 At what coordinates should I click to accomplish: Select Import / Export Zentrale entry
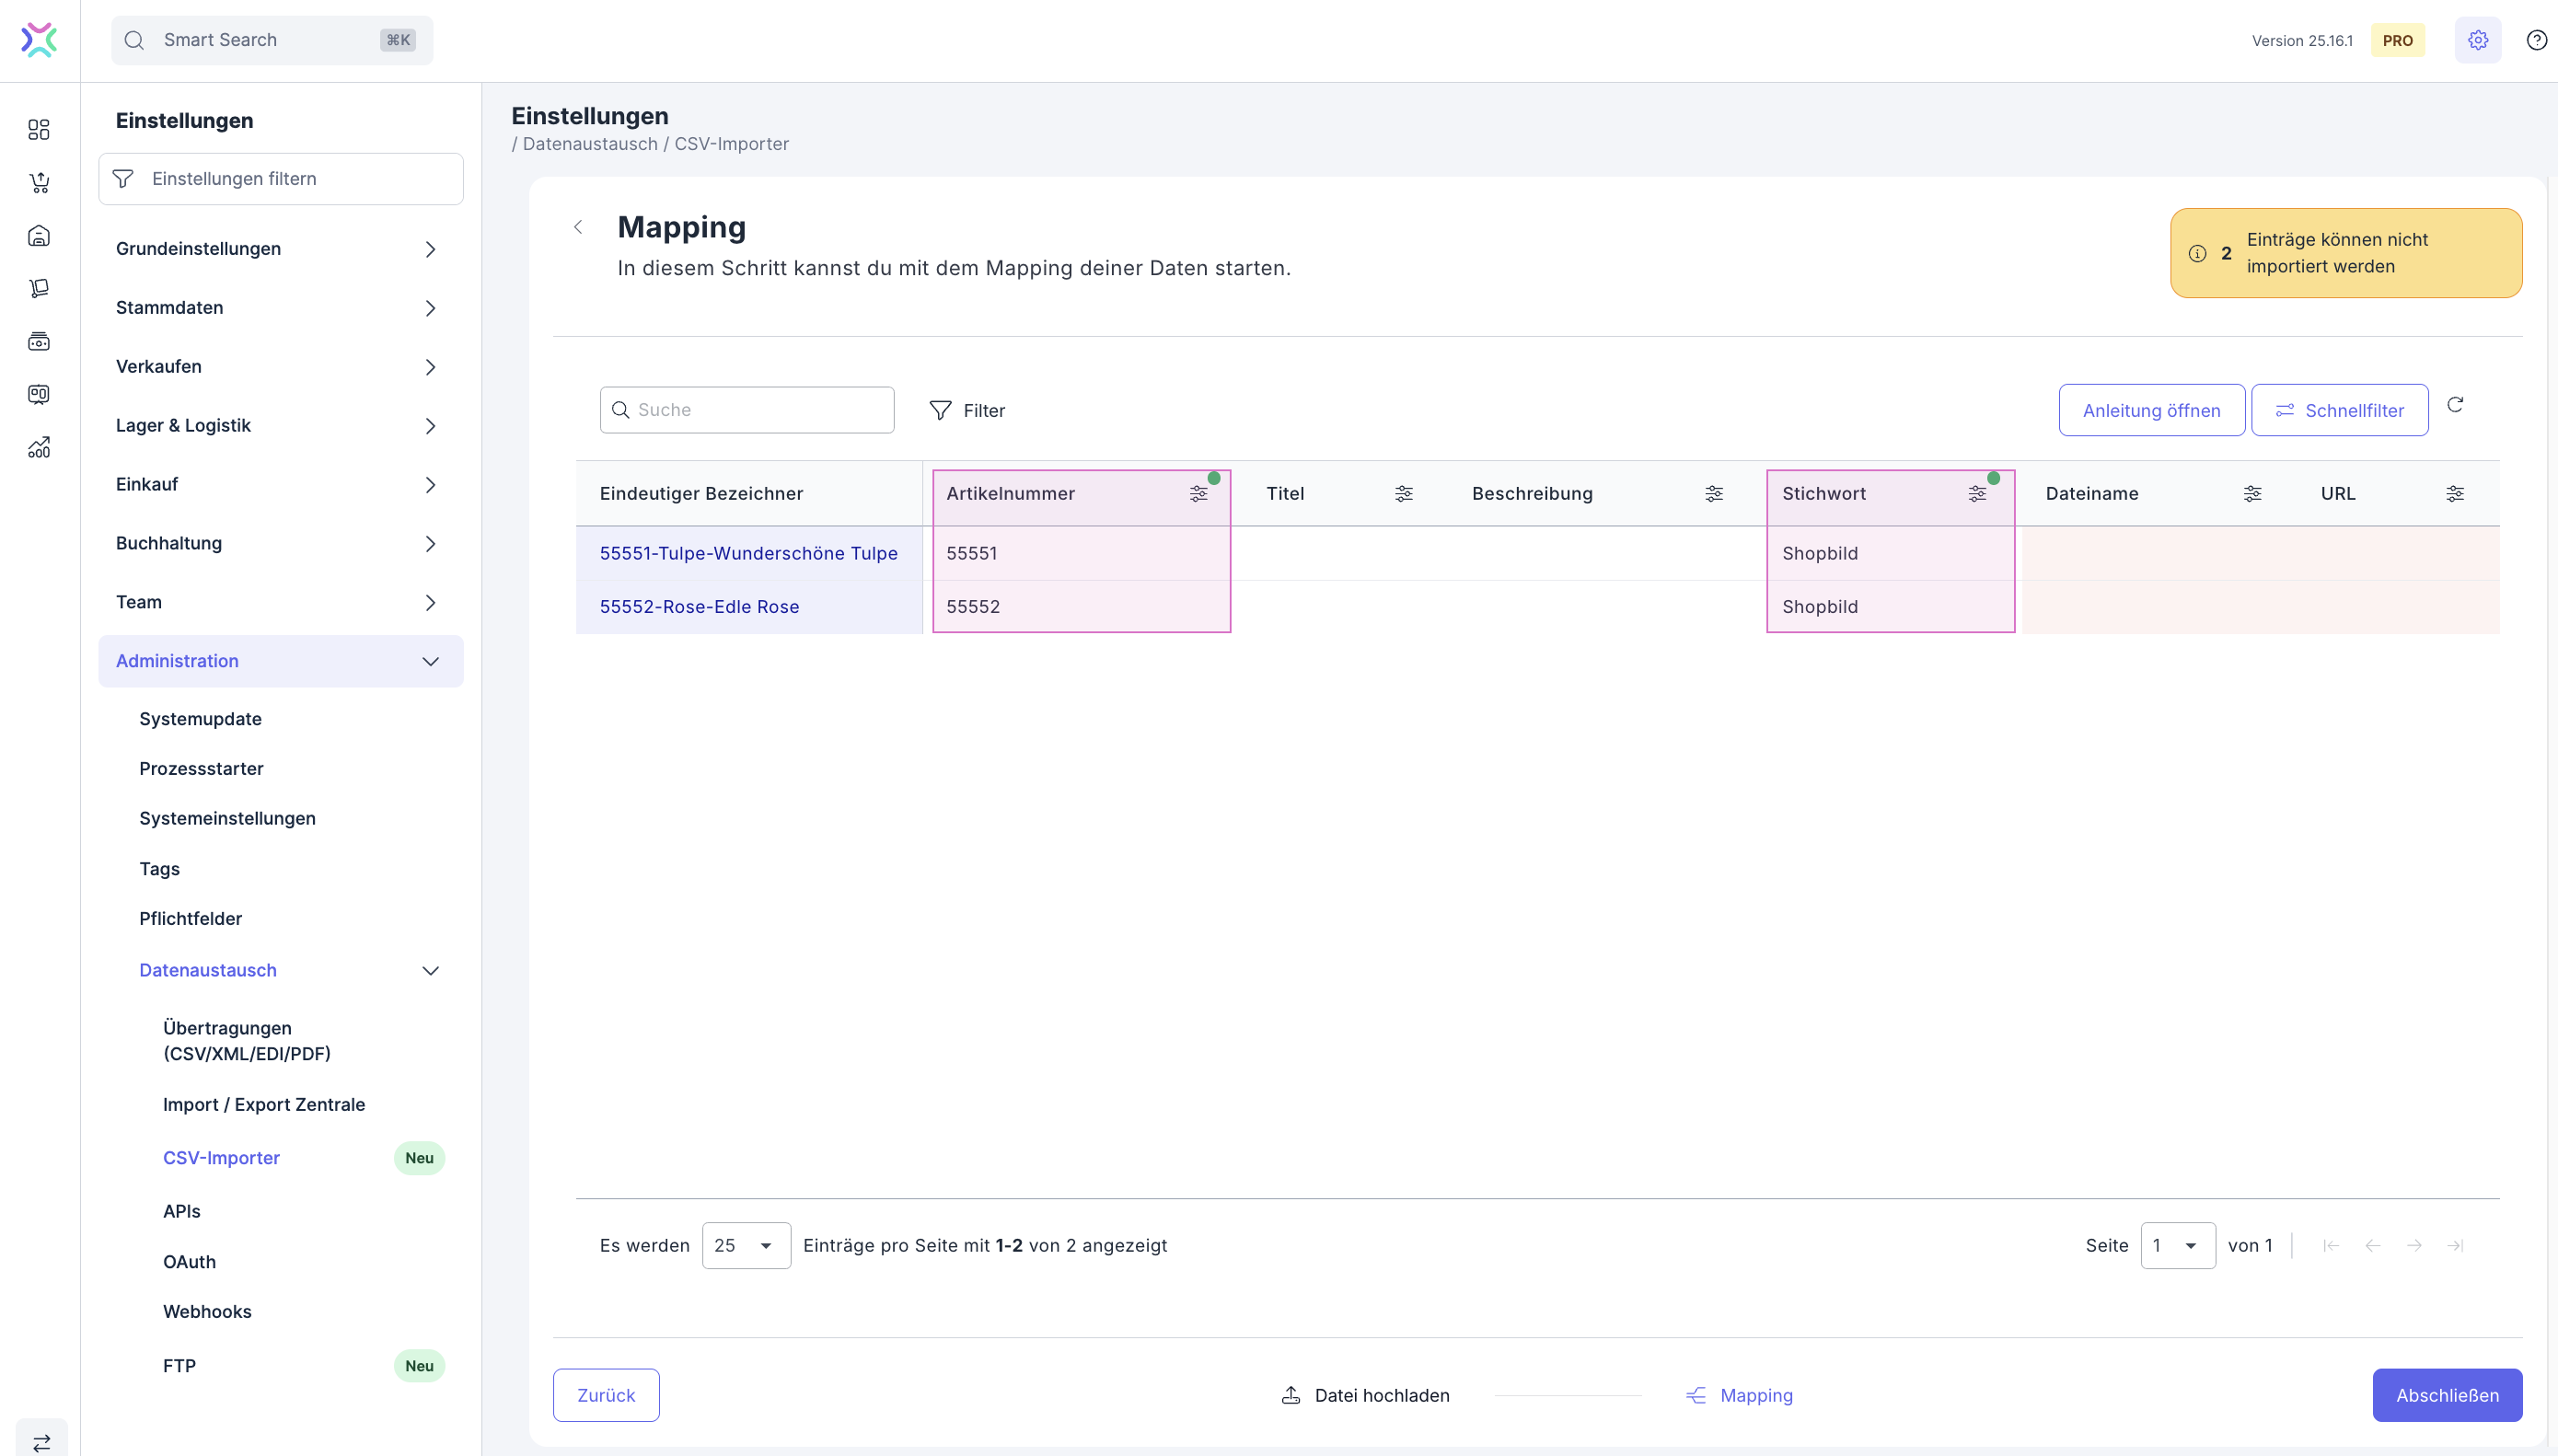point(264,1105)
